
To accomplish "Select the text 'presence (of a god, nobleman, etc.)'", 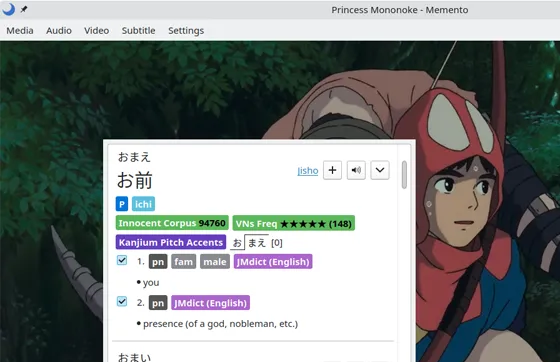I will tap(220, 324).
